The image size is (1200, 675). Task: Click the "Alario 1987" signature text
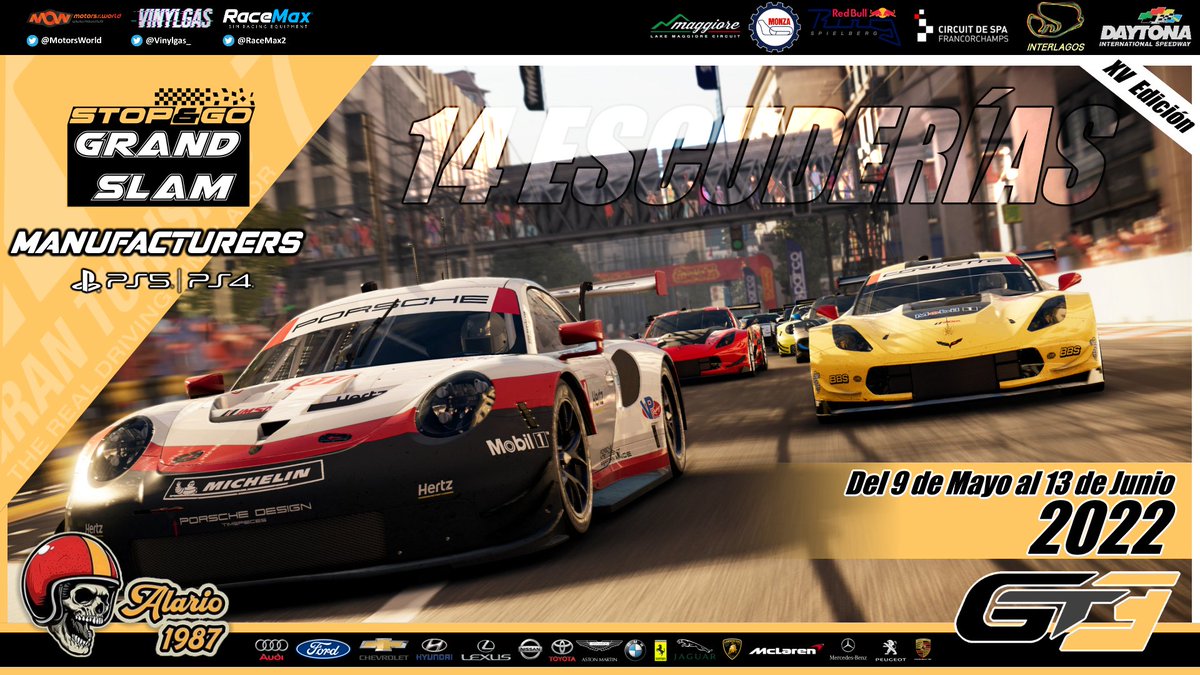175,619
